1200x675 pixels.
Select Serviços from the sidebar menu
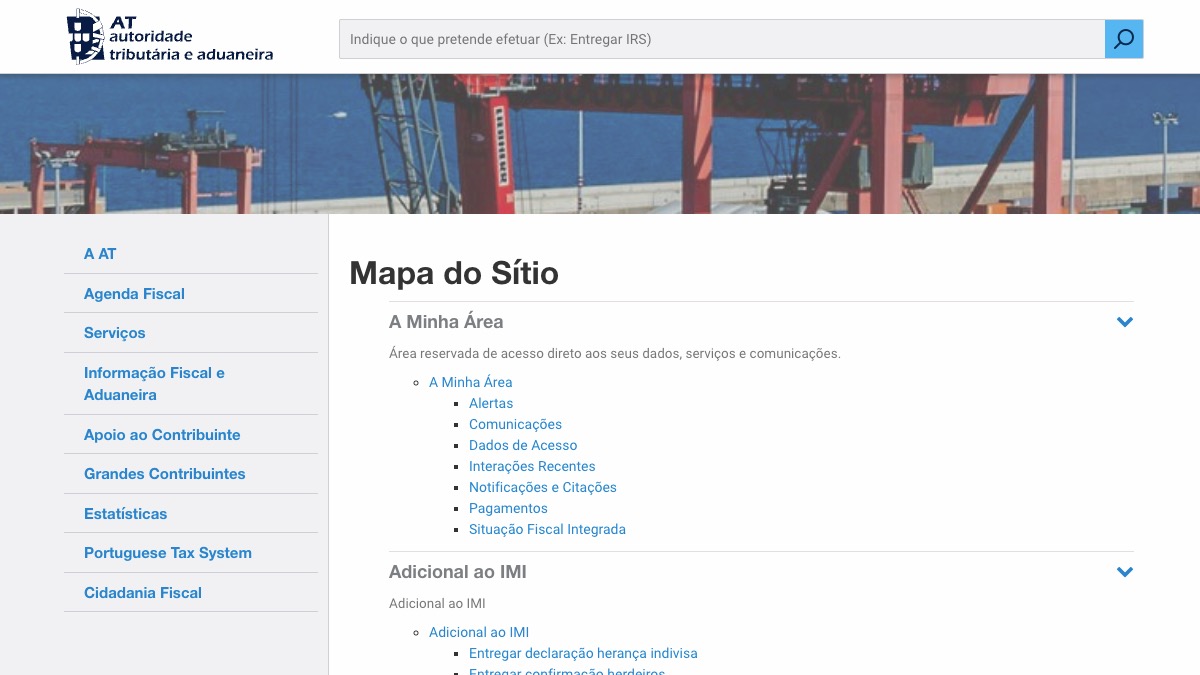(x=114, y=333)
